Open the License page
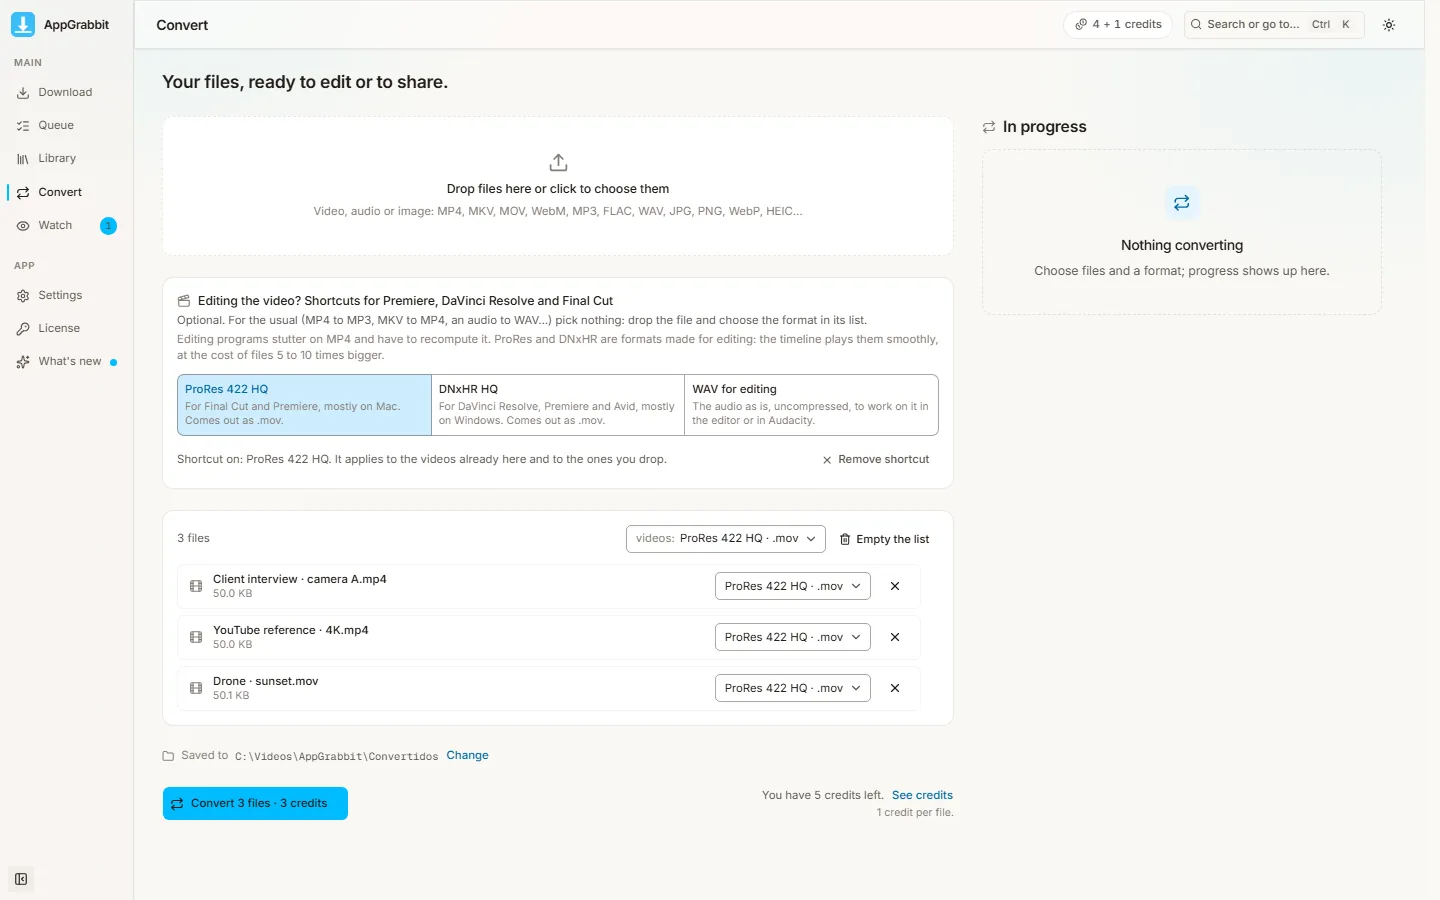The height and width of the screenshot is (900, 1440). (66, 328)
